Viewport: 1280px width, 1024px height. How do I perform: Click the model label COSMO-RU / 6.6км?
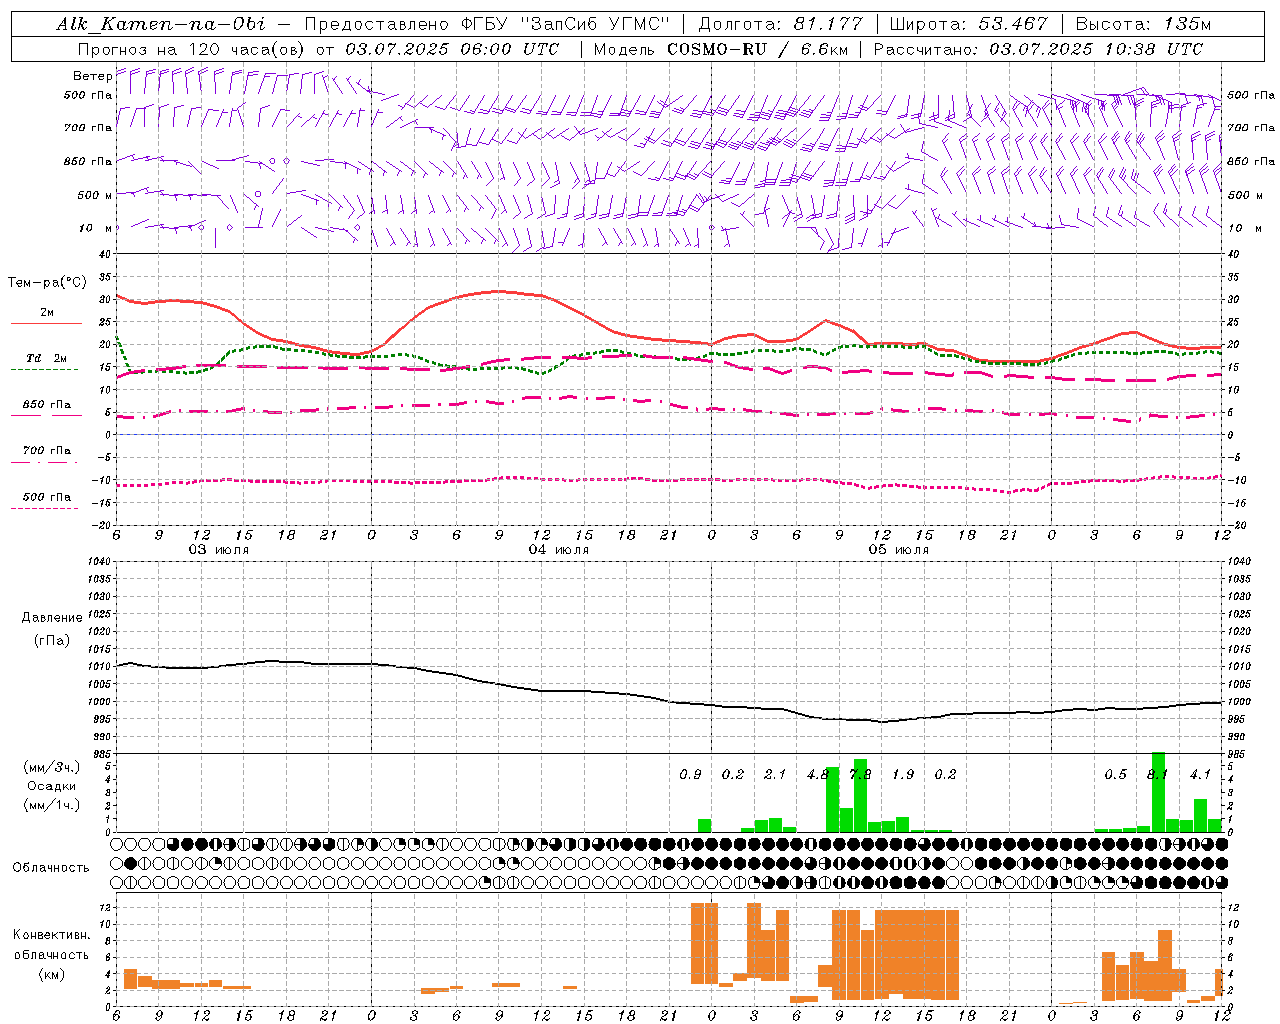pos(757,49)
